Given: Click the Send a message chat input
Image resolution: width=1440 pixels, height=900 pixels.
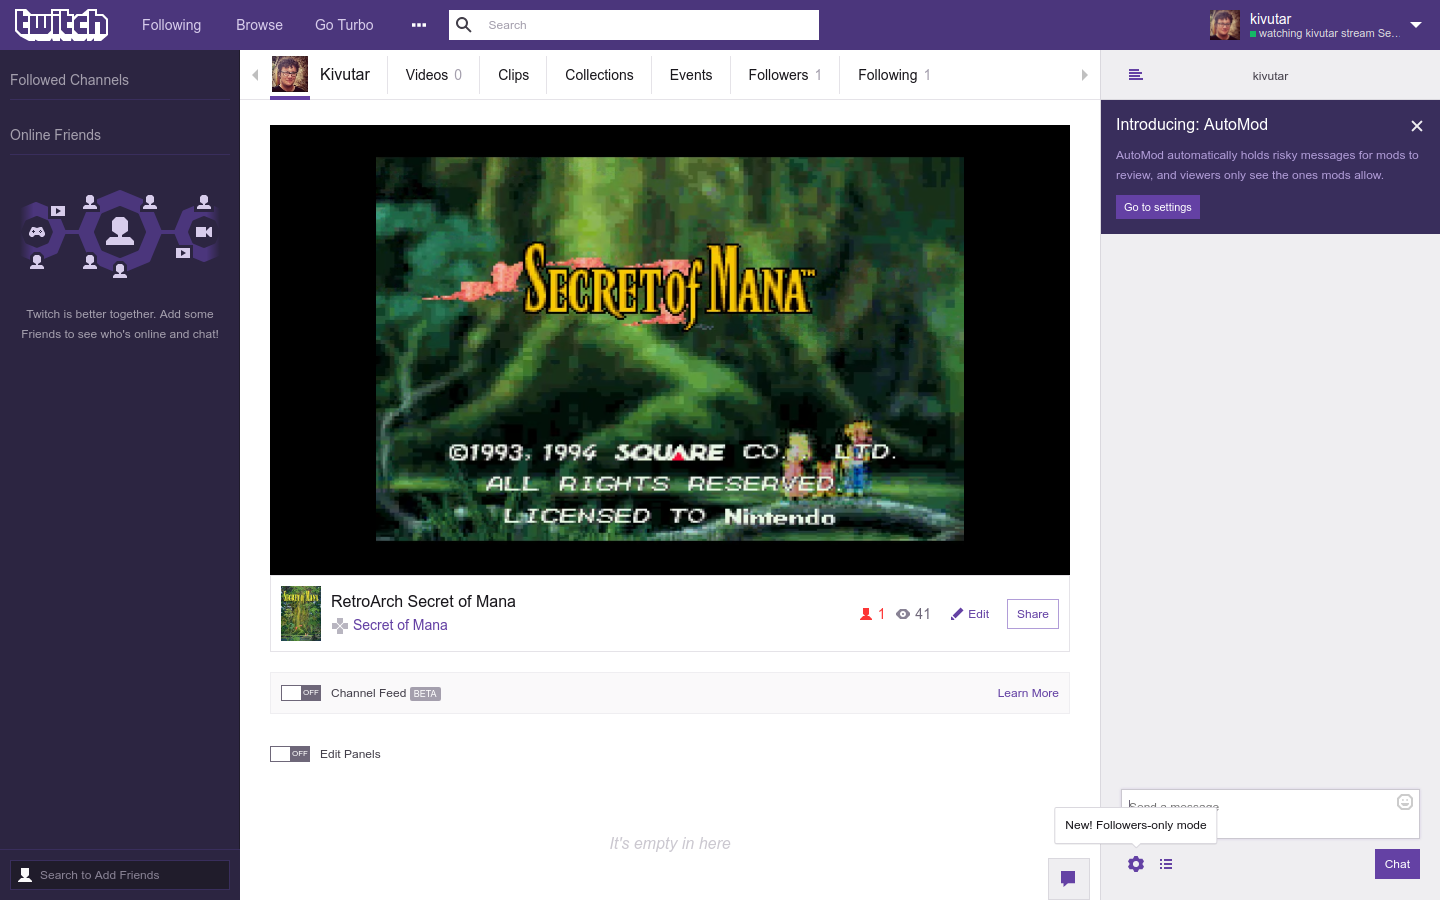Looking at the screenshot, I should click(1270, 814).
